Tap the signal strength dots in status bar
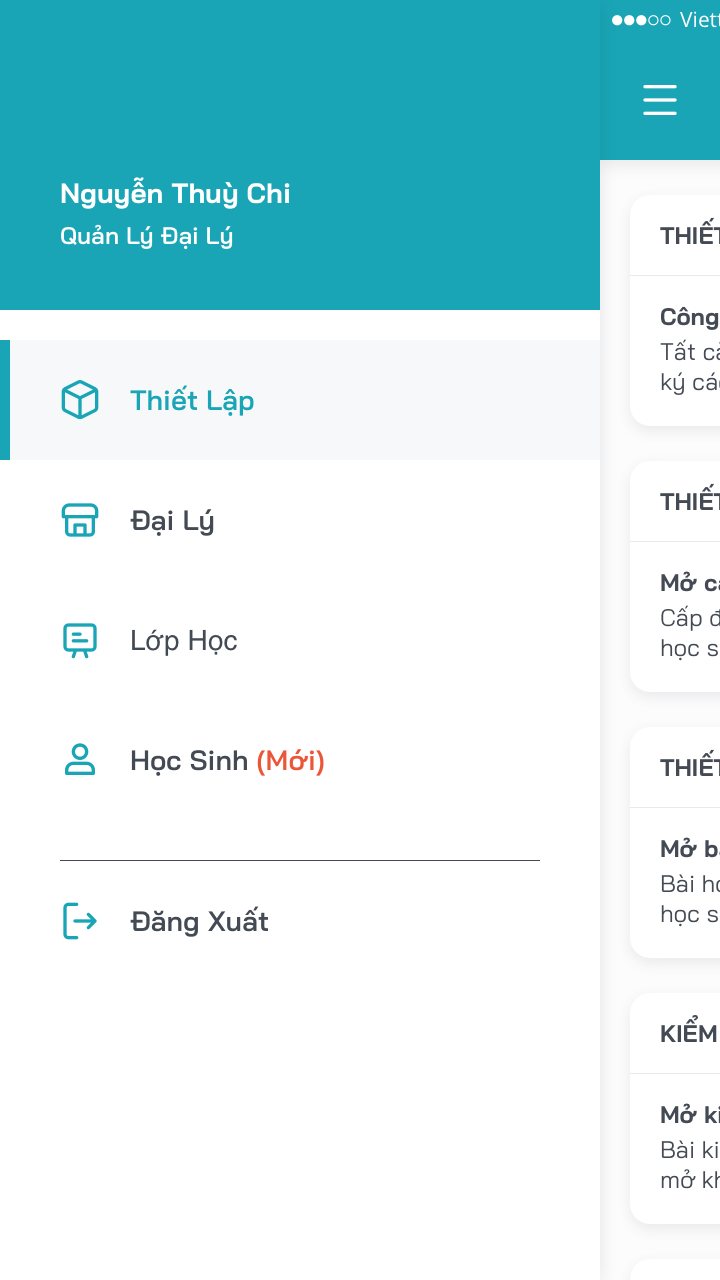The height and width of the screenshot is (1280, 720). click(641, 20)
